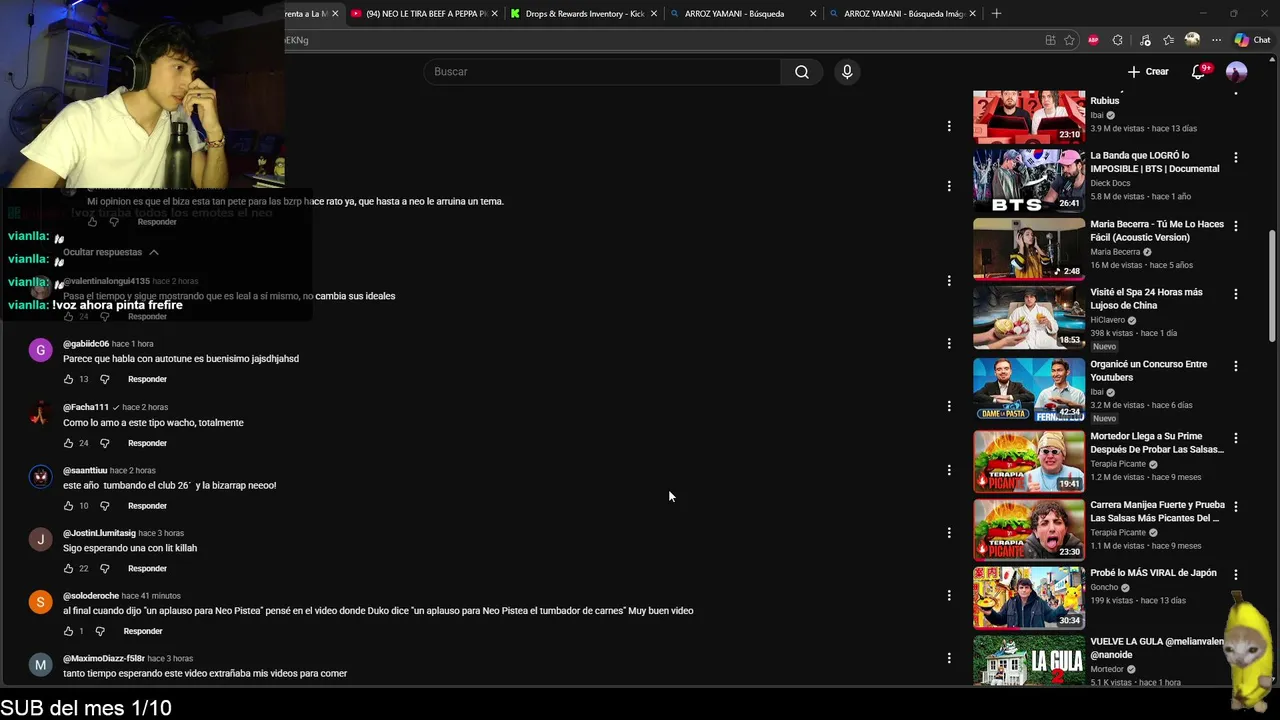
Task: Open the Copilot Chat button
Action: 1252,40
